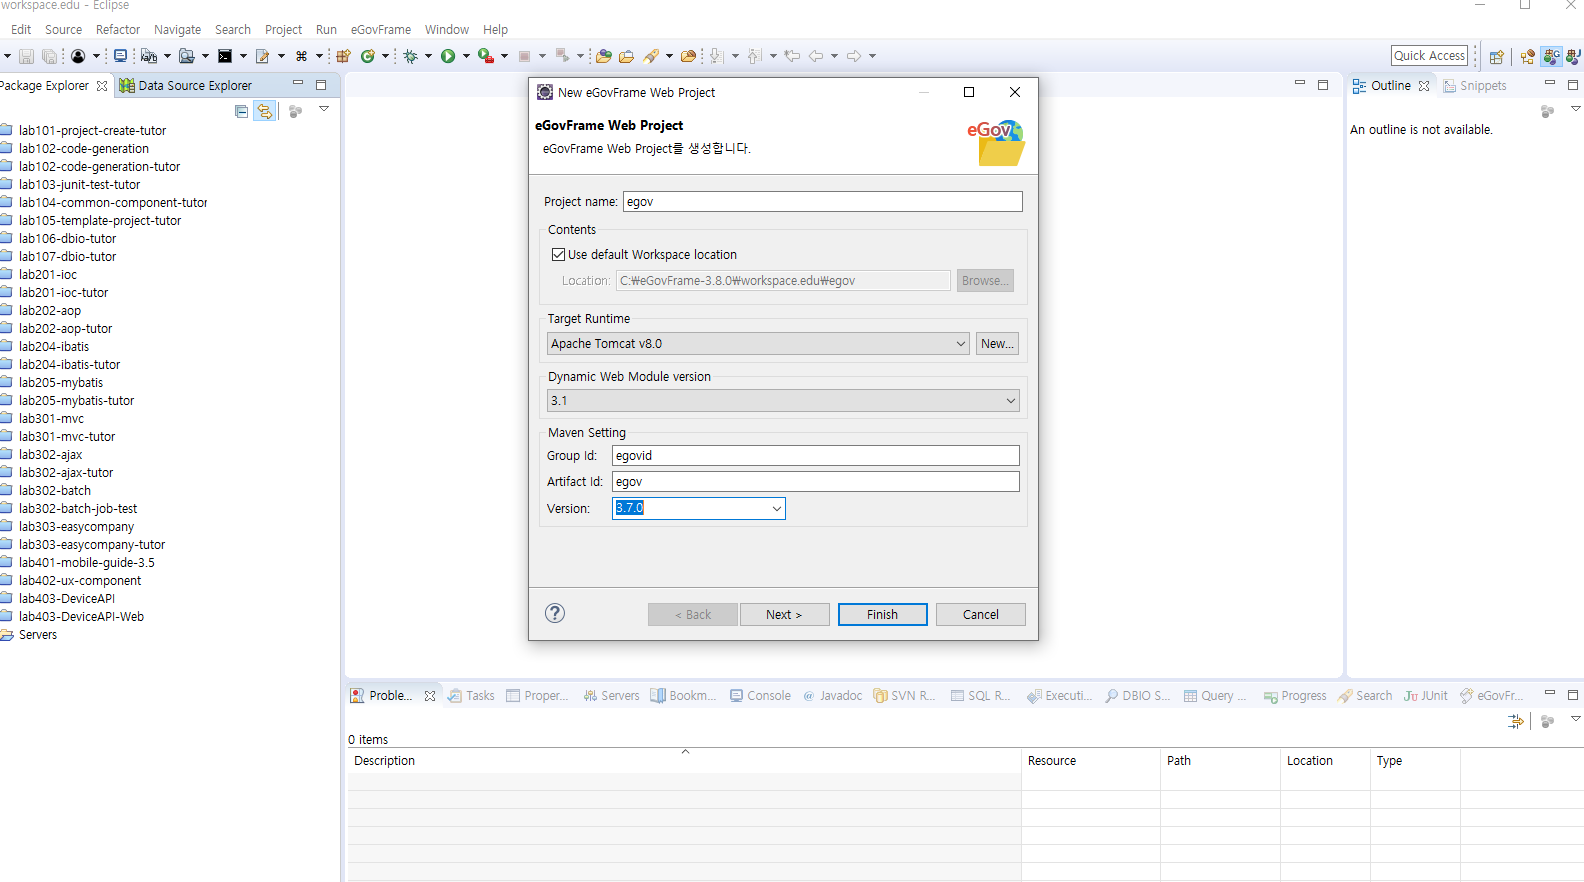Viewport: 1584px width, 882px height.
Task: Click the Open Task folder icon
Action: point(627,56)
